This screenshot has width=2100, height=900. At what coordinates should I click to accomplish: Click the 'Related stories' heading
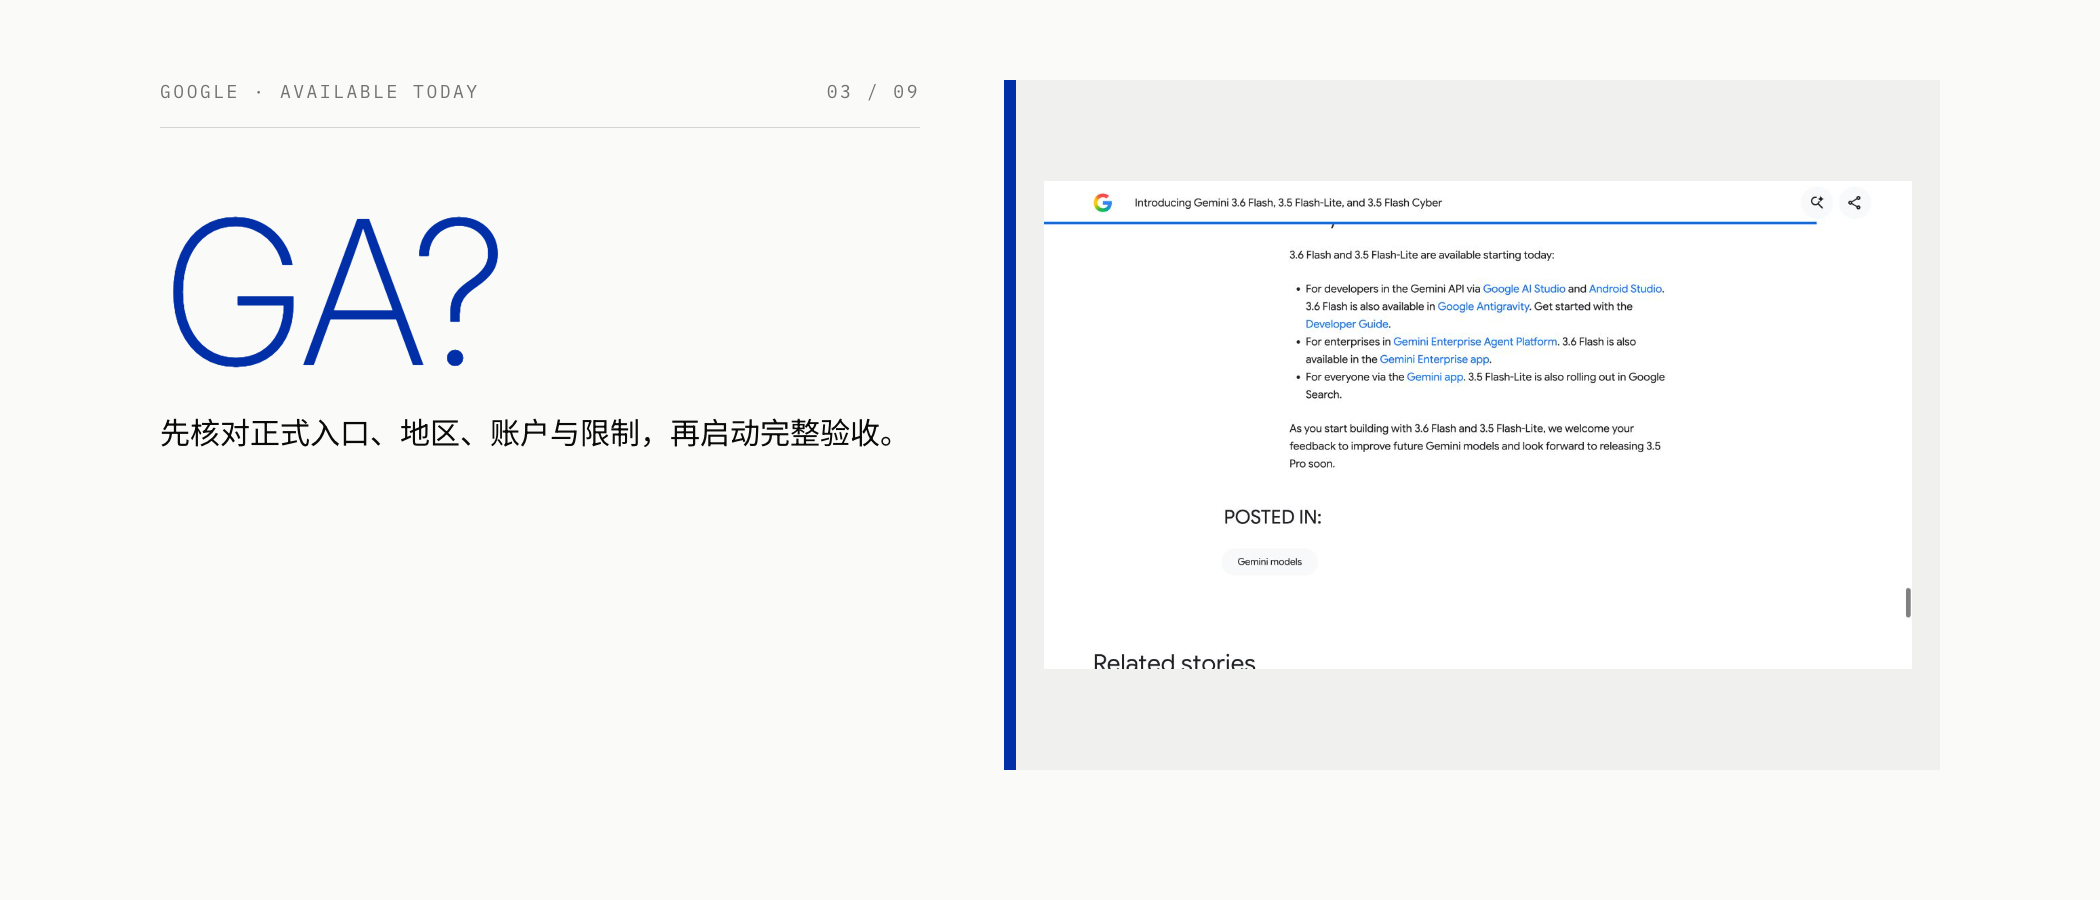(x=1174, y=661)
